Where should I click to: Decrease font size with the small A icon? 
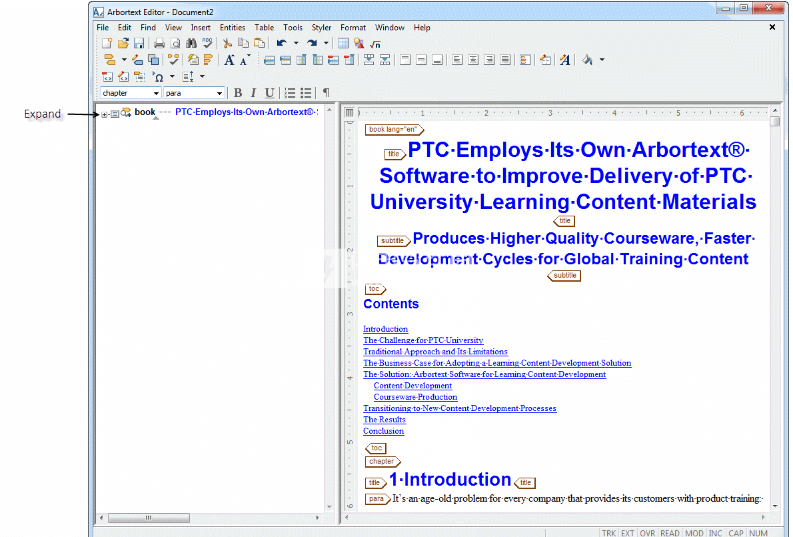tap(245, 60)
